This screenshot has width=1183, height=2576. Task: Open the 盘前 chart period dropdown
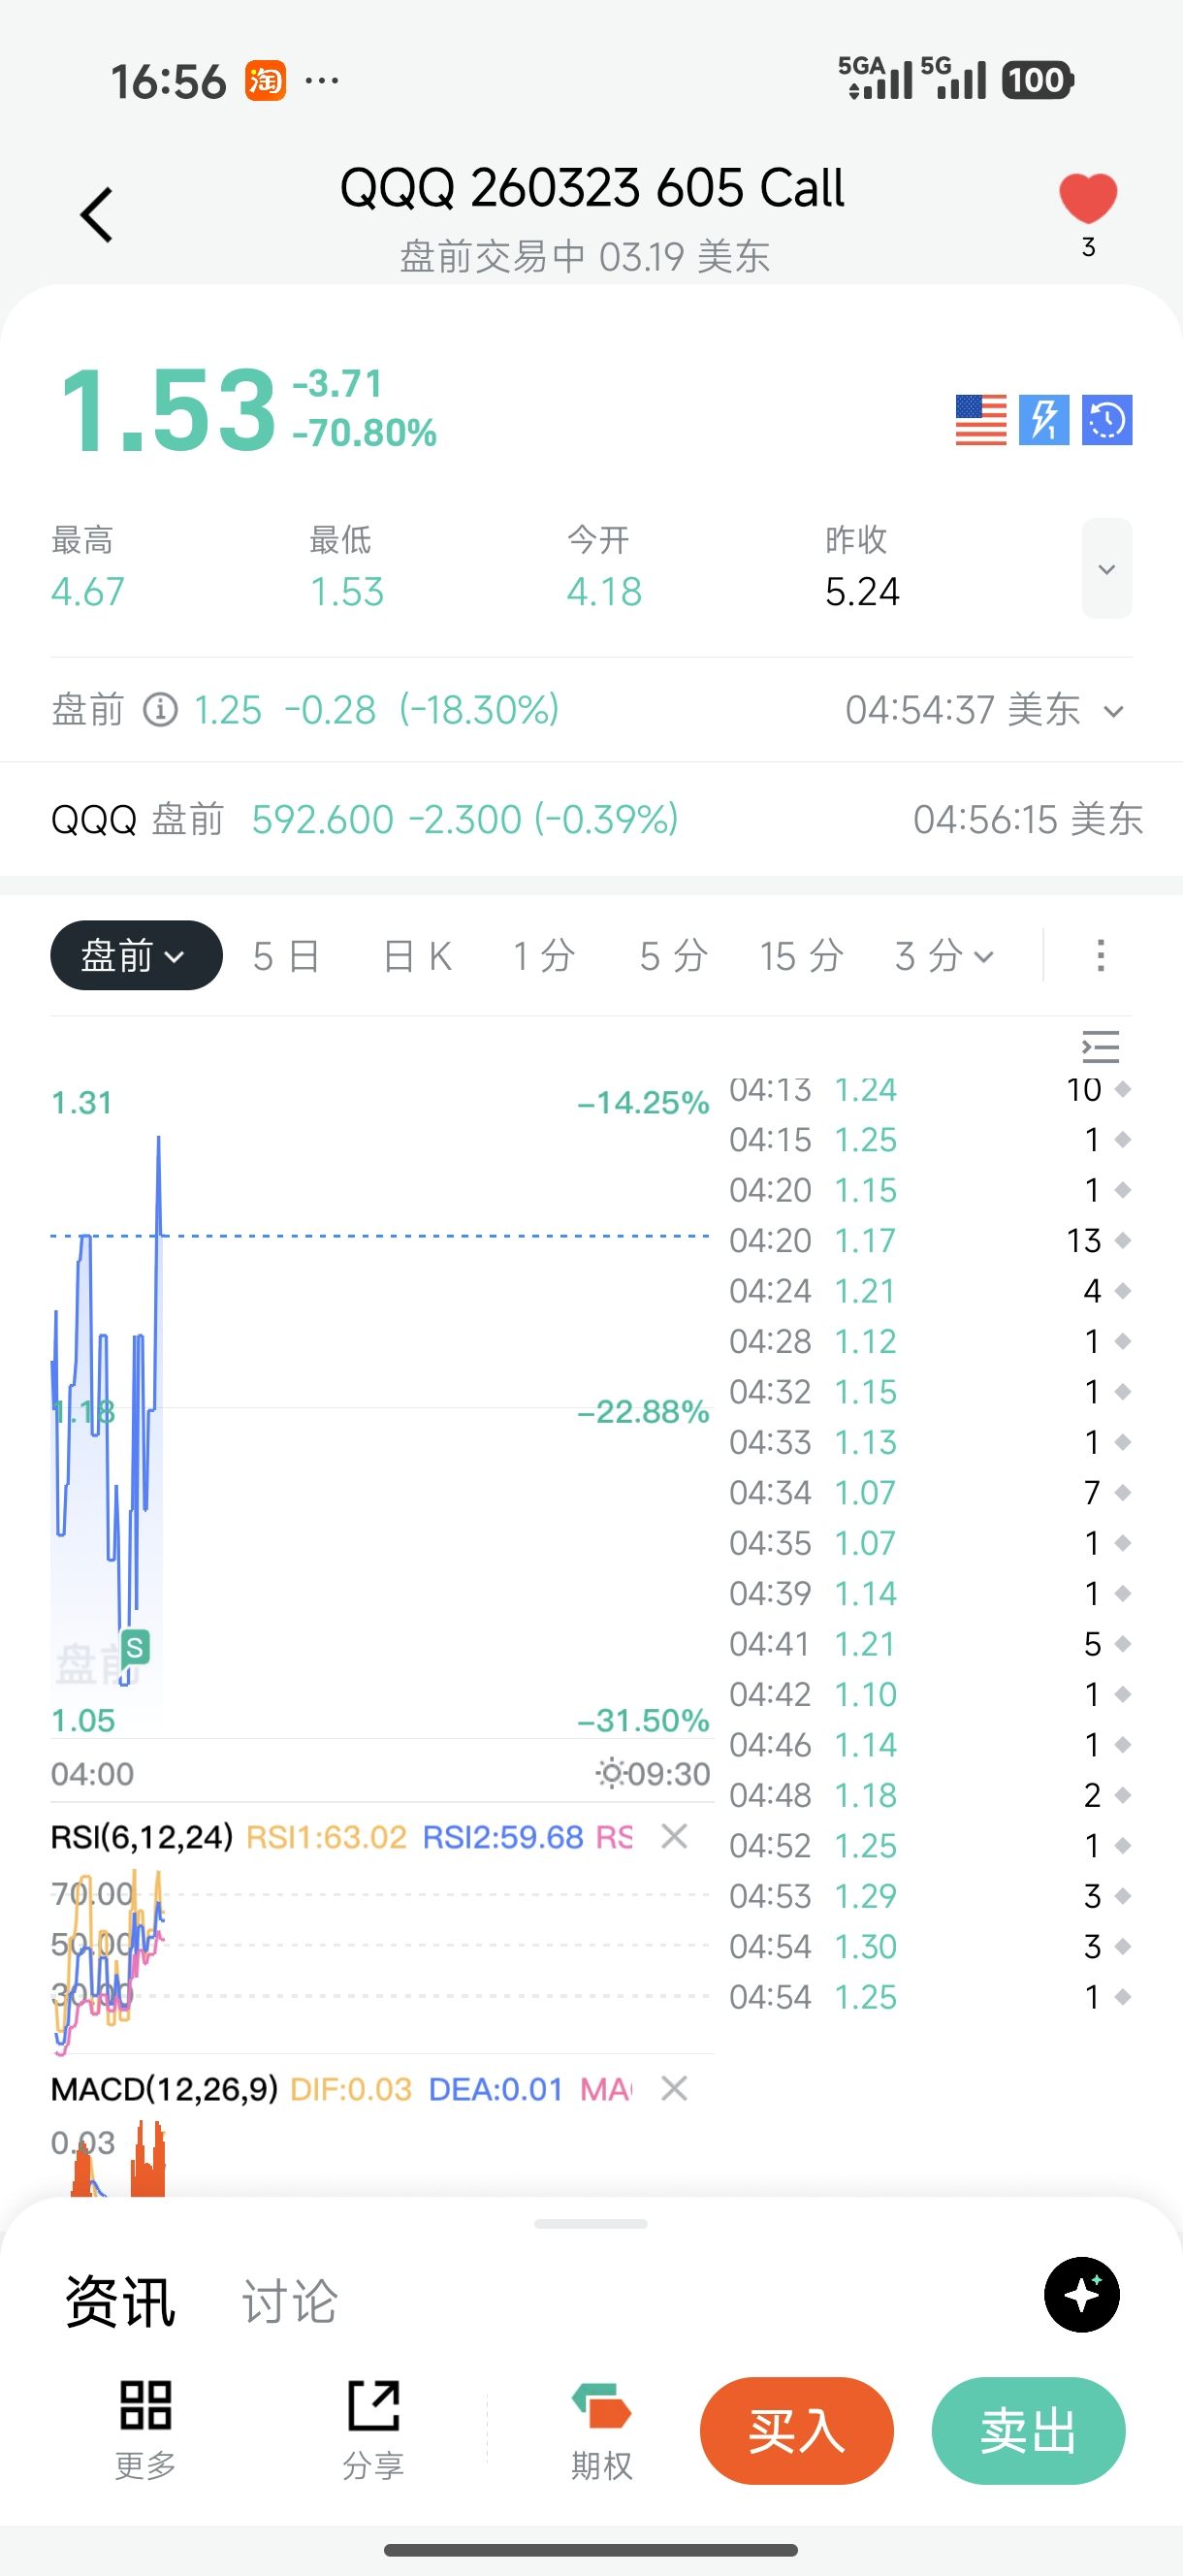point(136,956)
